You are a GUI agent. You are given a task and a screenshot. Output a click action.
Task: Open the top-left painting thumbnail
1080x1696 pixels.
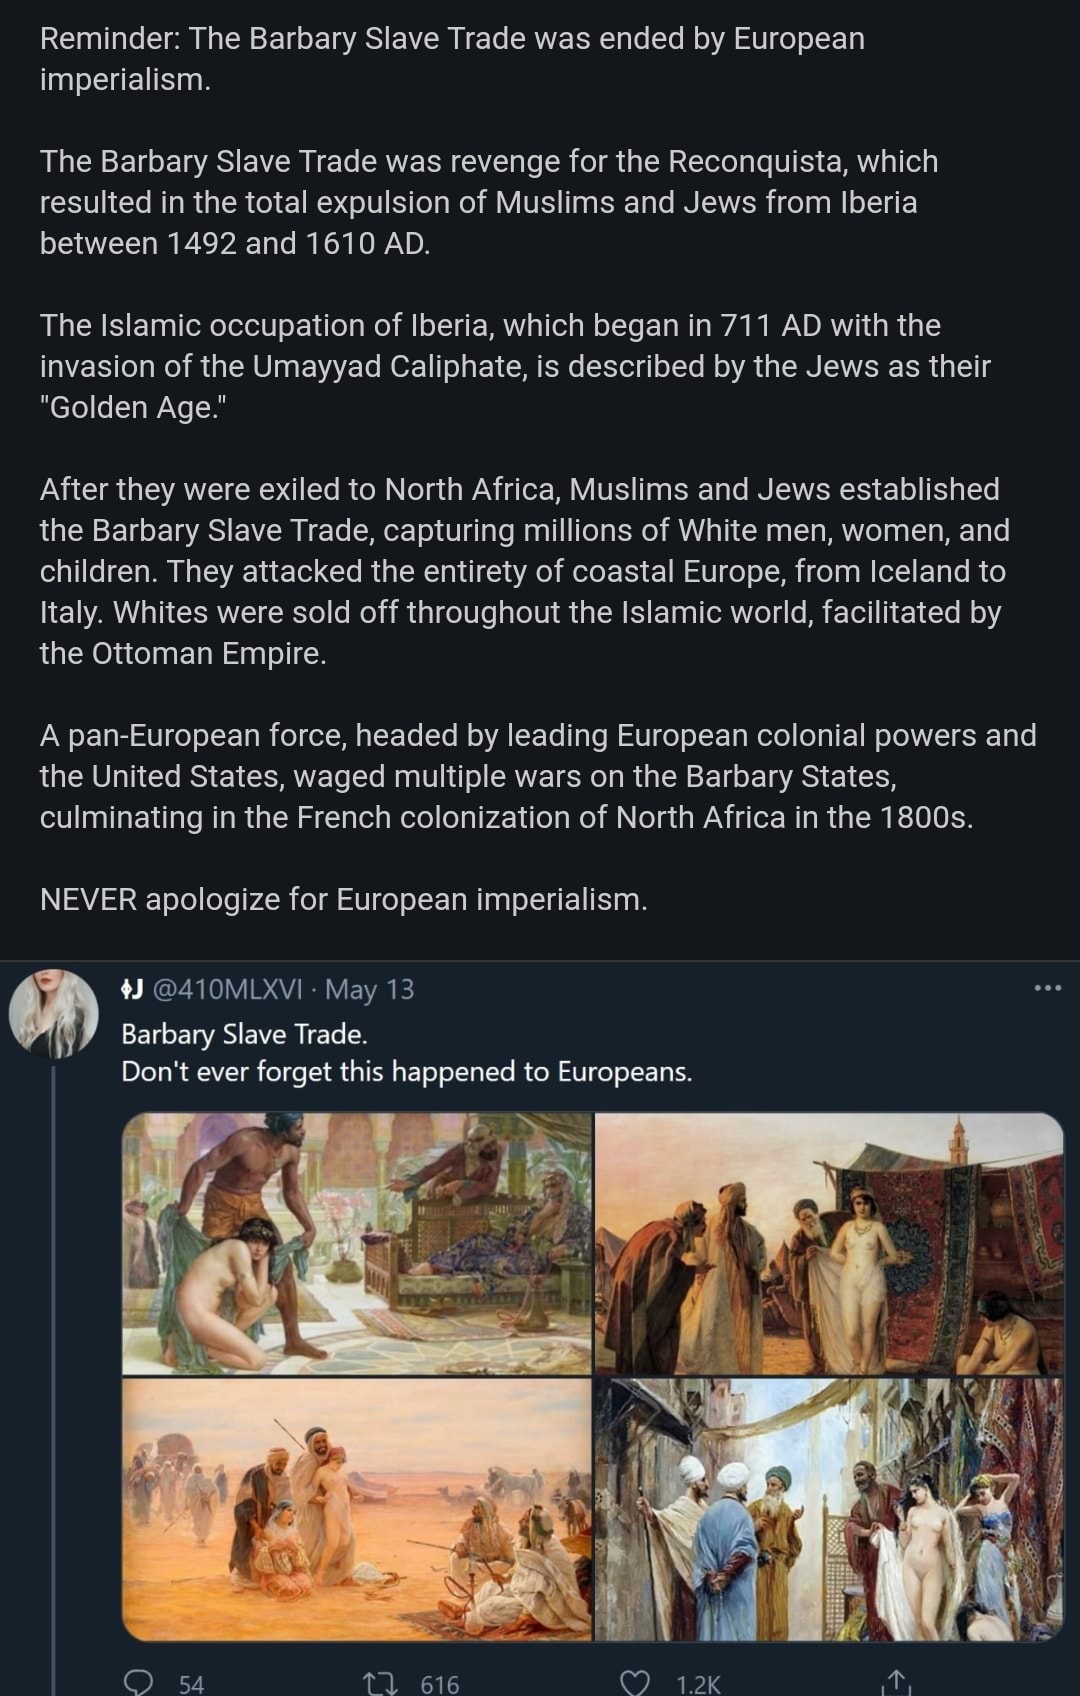click(x=357, y=1243)
